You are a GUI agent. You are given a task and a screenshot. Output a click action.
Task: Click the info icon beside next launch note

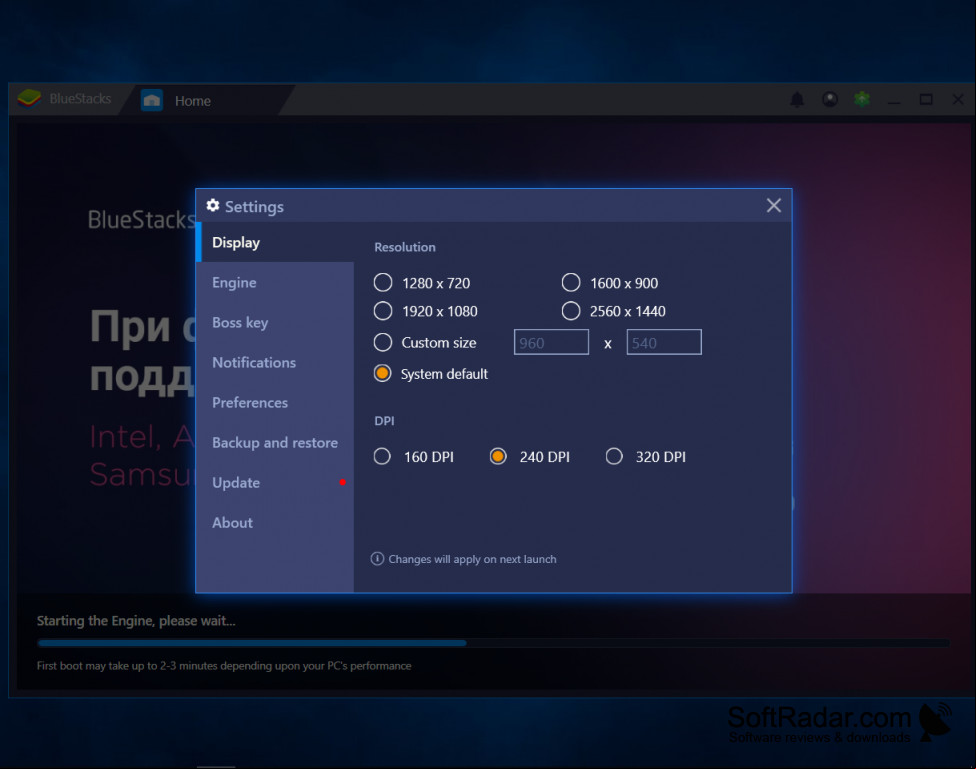(377, 559)
